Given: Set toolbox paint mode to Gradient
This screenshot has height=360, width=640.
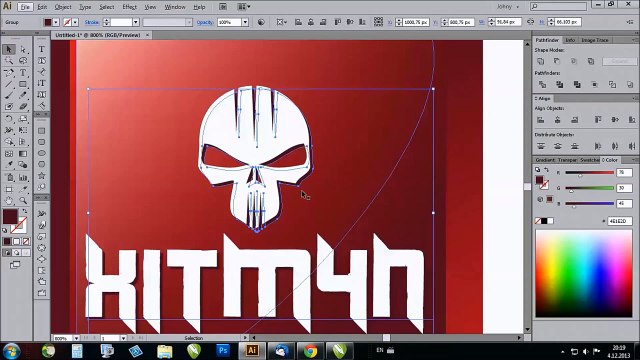Looking at the screenshot, I should pyautogui.click(x=16, y=242).
